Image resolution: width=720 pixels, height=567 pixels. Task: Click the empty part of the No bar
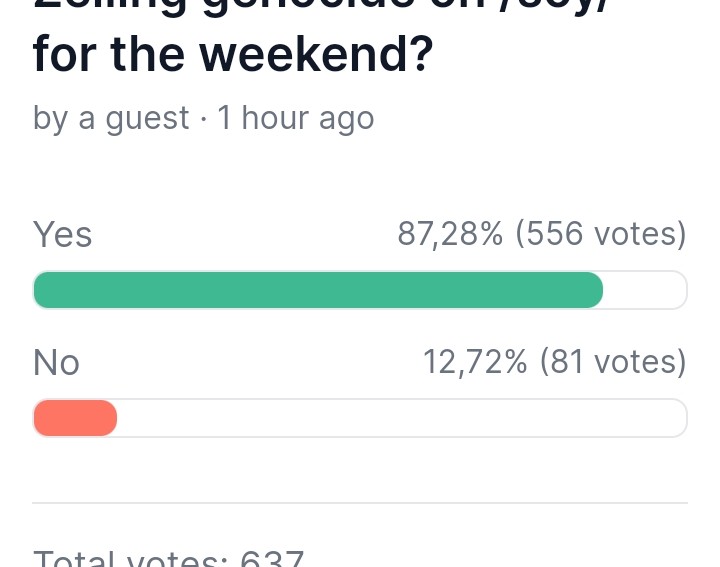click(400, 418)
